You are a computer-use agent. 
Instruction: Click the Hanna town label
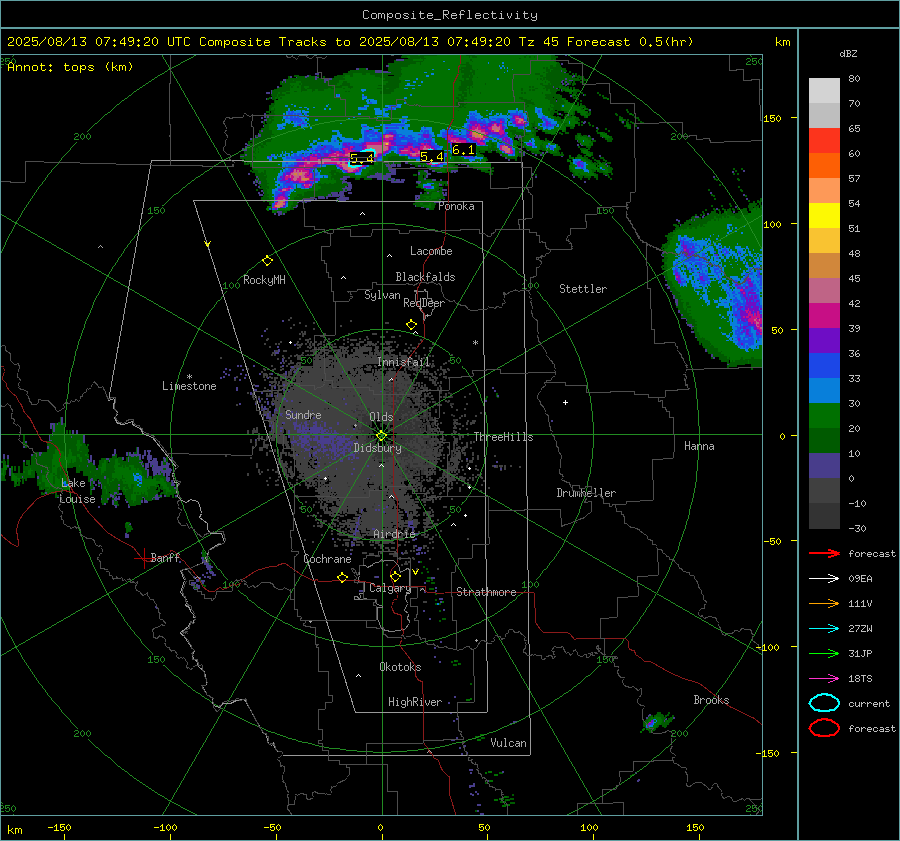pyautogui.click(x=699, y=446)
